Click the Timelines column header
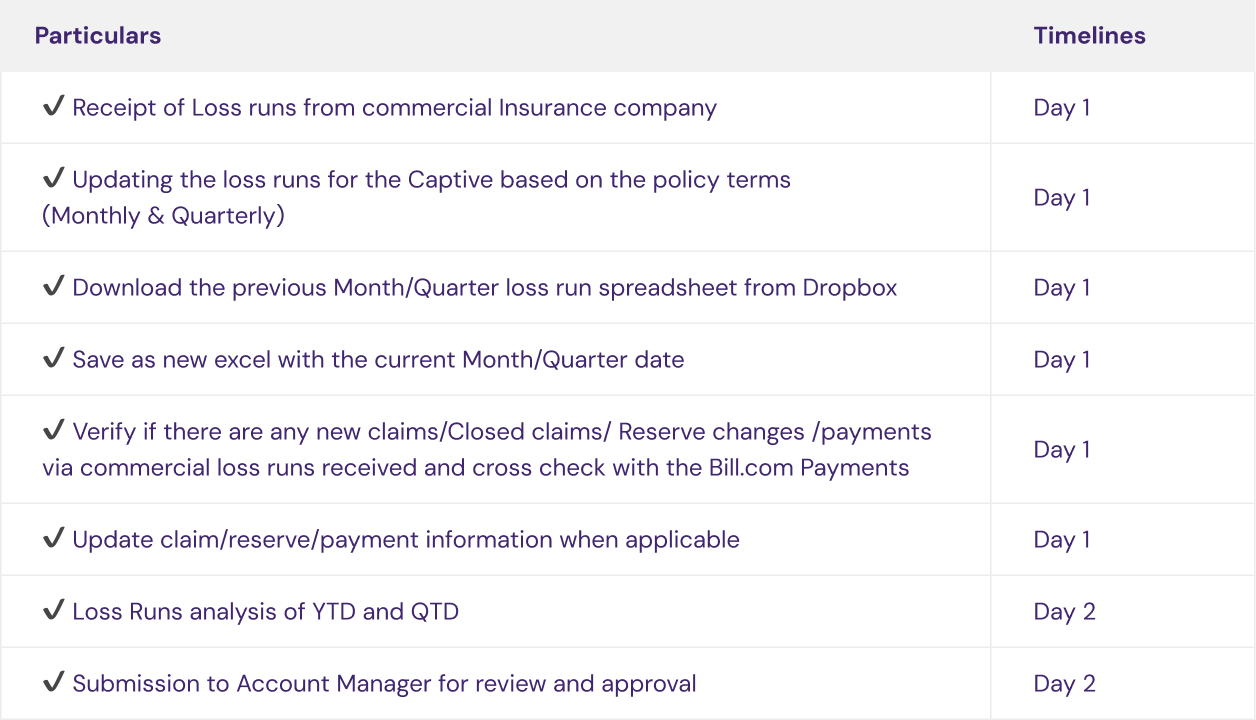Image resolution: width=1256 pixels, height=720 pixels. 1089,36
